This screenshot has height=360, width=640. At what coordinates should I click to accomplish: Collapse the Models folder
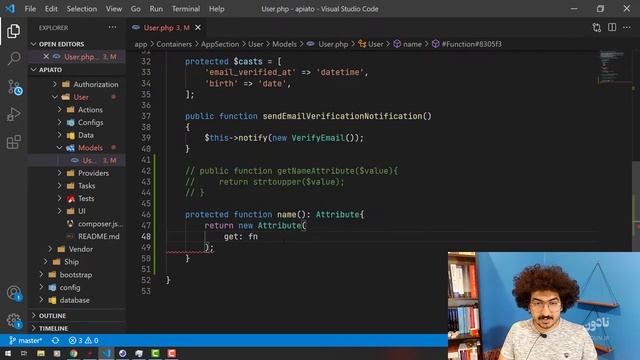click(x=77, y=147)
